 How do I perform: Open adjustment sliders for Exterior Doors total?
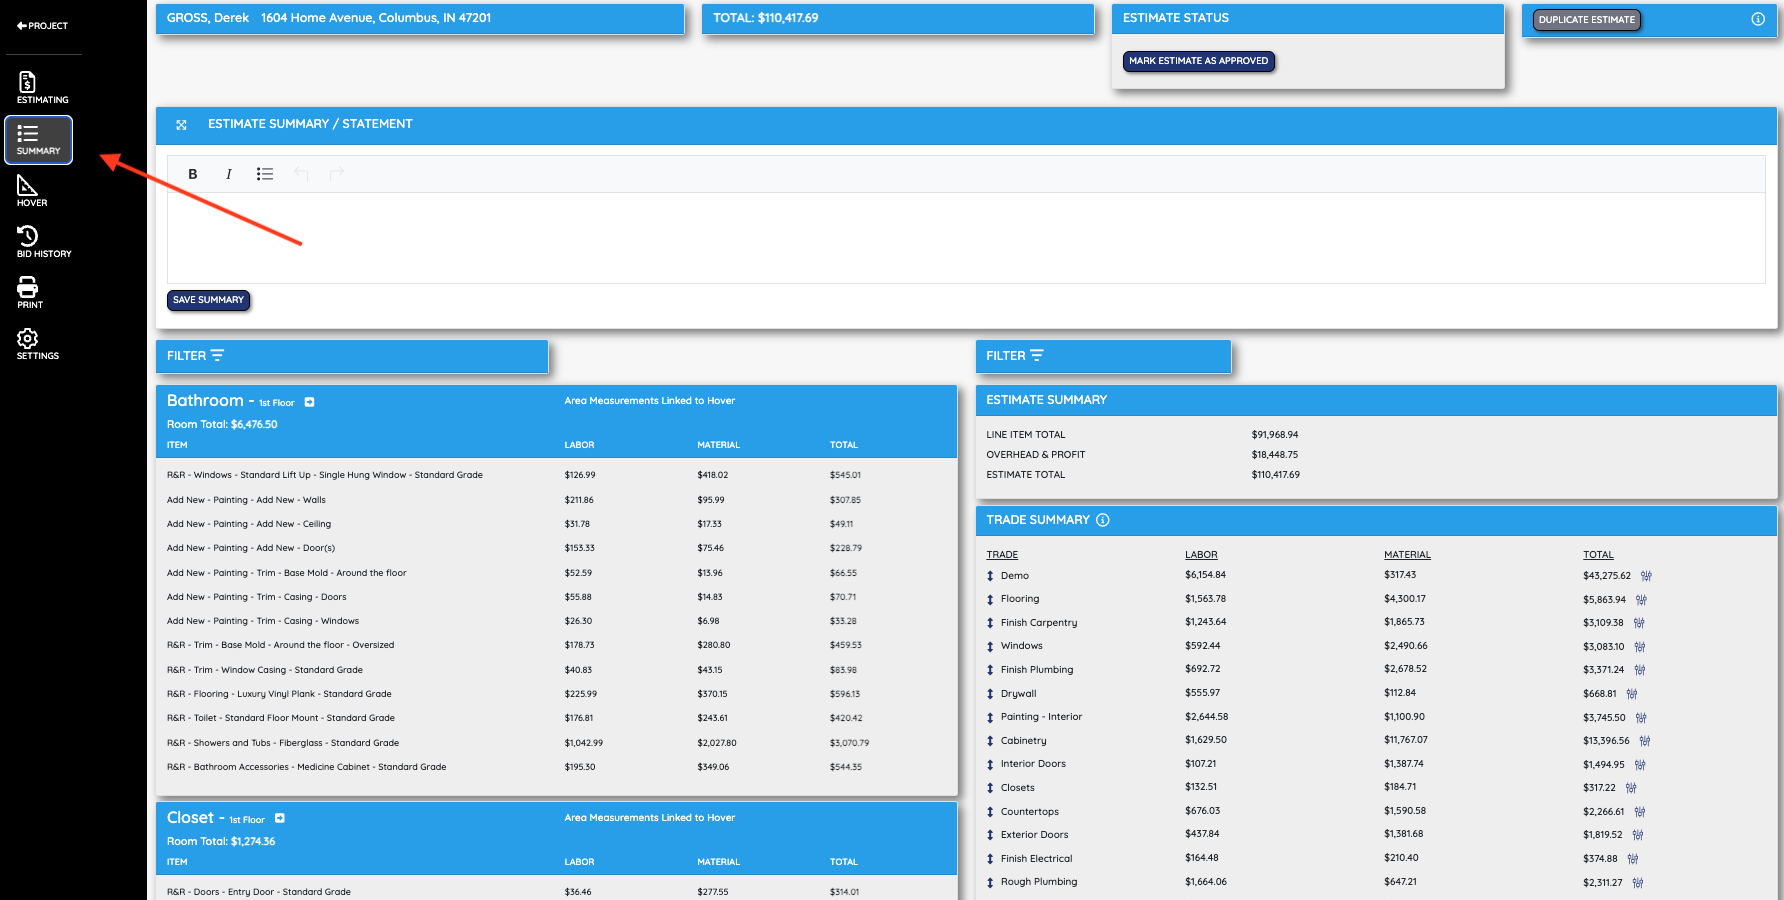[x=1638, y=835]
